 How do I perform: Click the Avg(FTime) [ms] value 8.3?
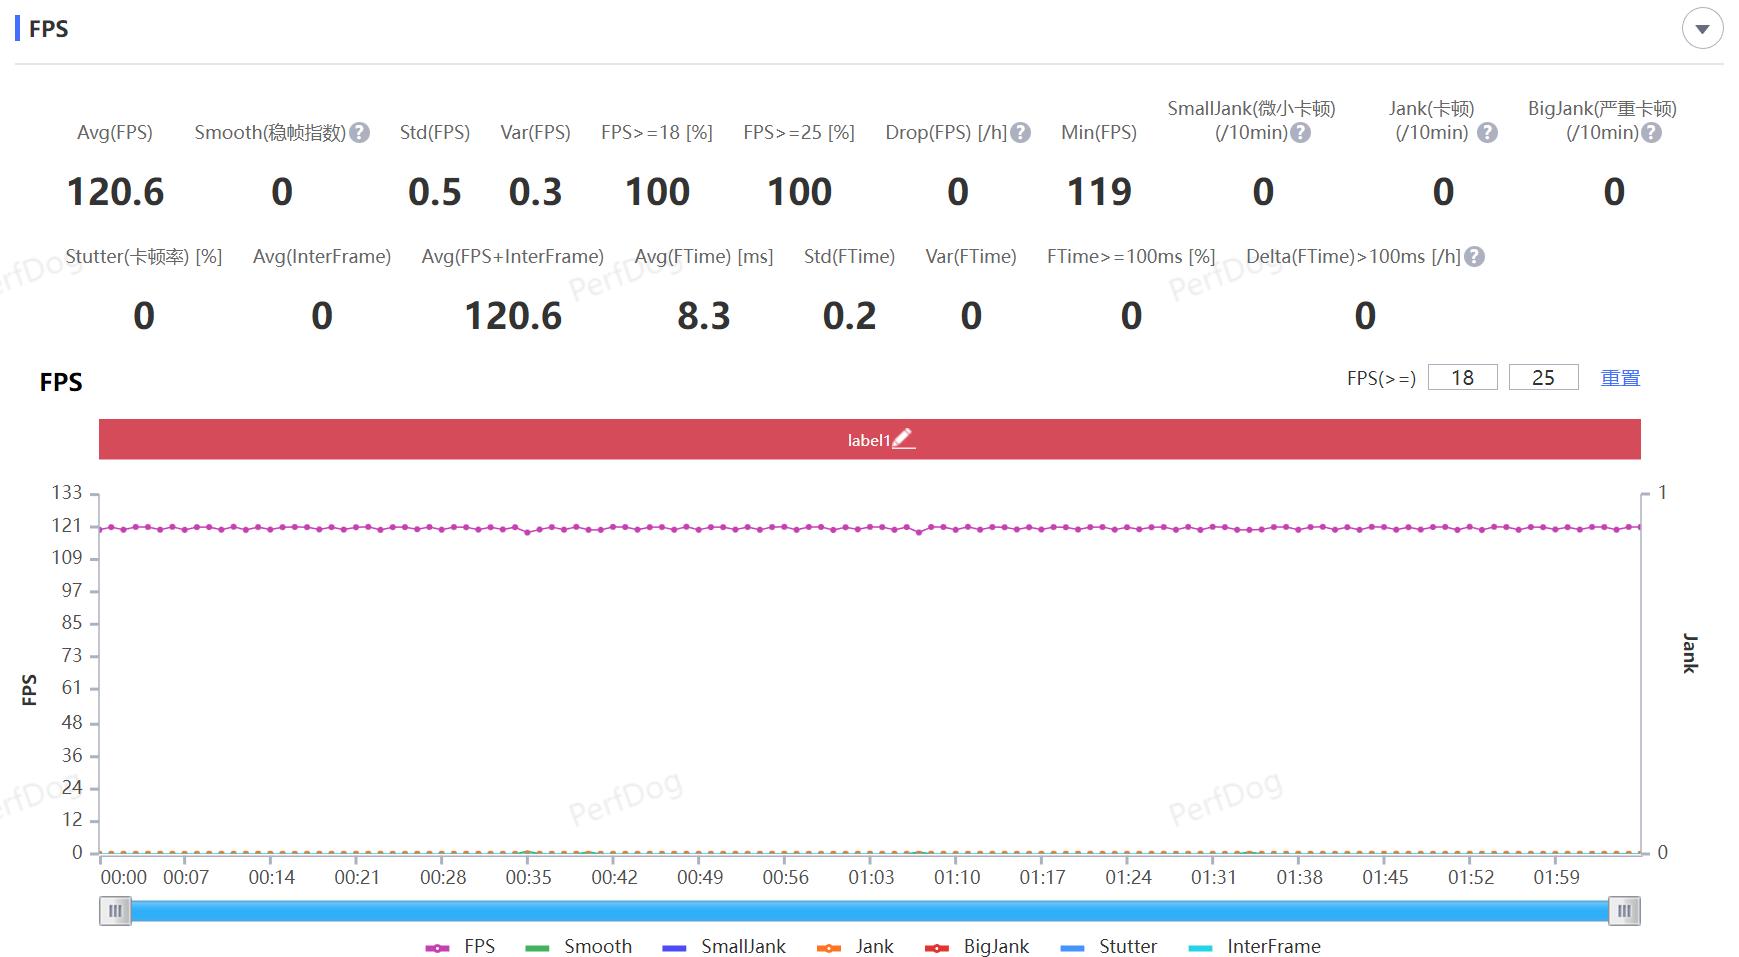[704, 316]
